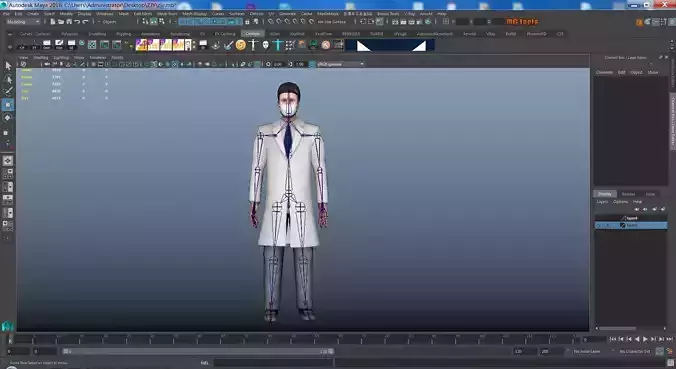Open Channels menu in Channel Box

click(x=604, y=72)
